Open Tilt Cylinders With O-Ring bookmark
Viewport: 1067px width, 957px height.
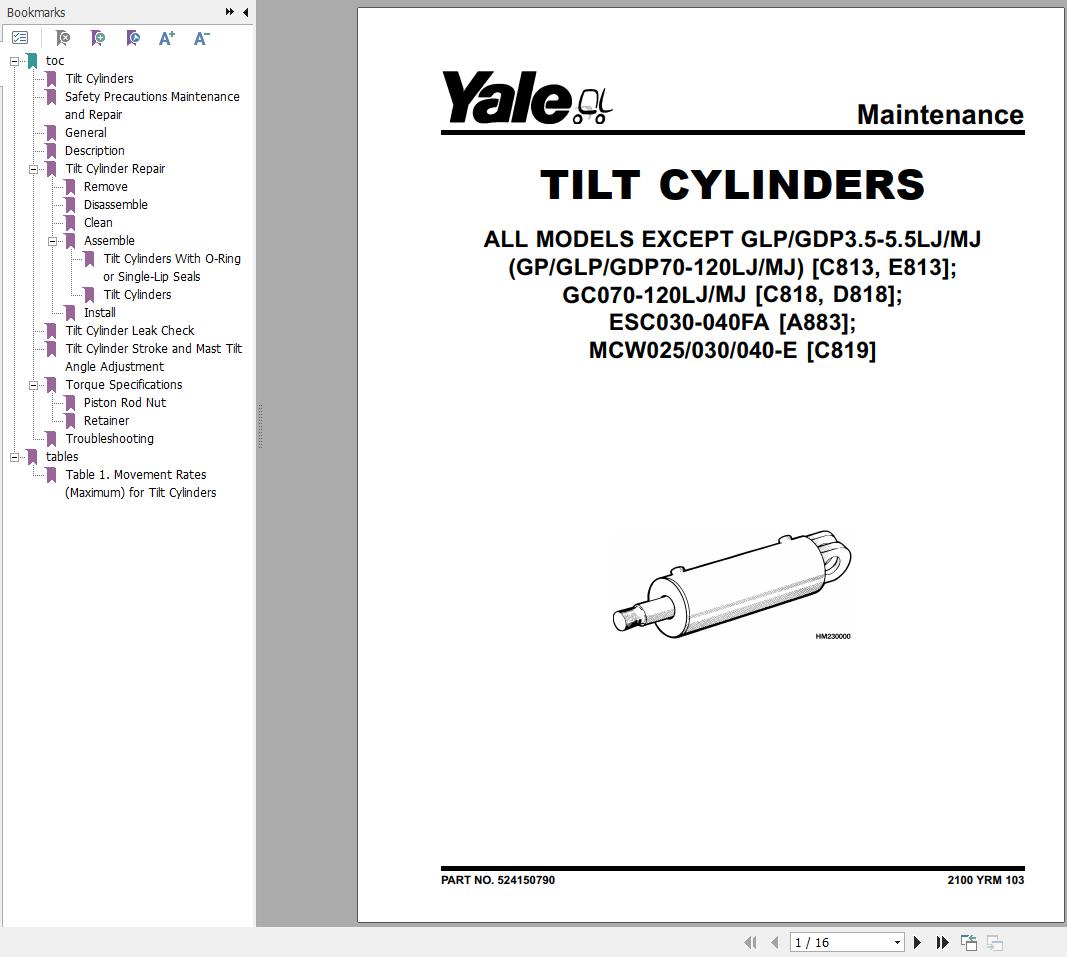pos(172,267)
